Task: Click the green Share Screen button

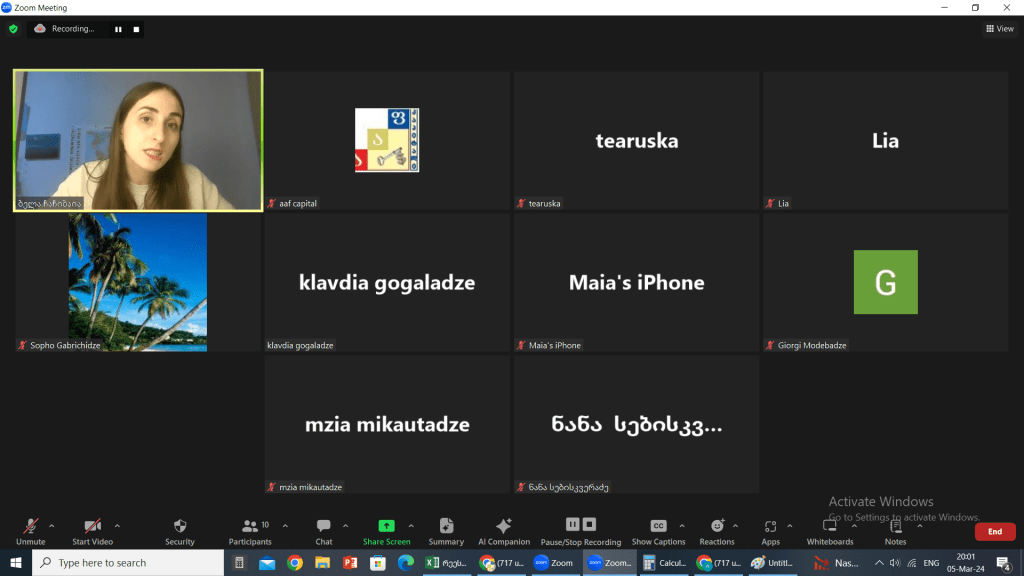Action: (x=386, y=530)
